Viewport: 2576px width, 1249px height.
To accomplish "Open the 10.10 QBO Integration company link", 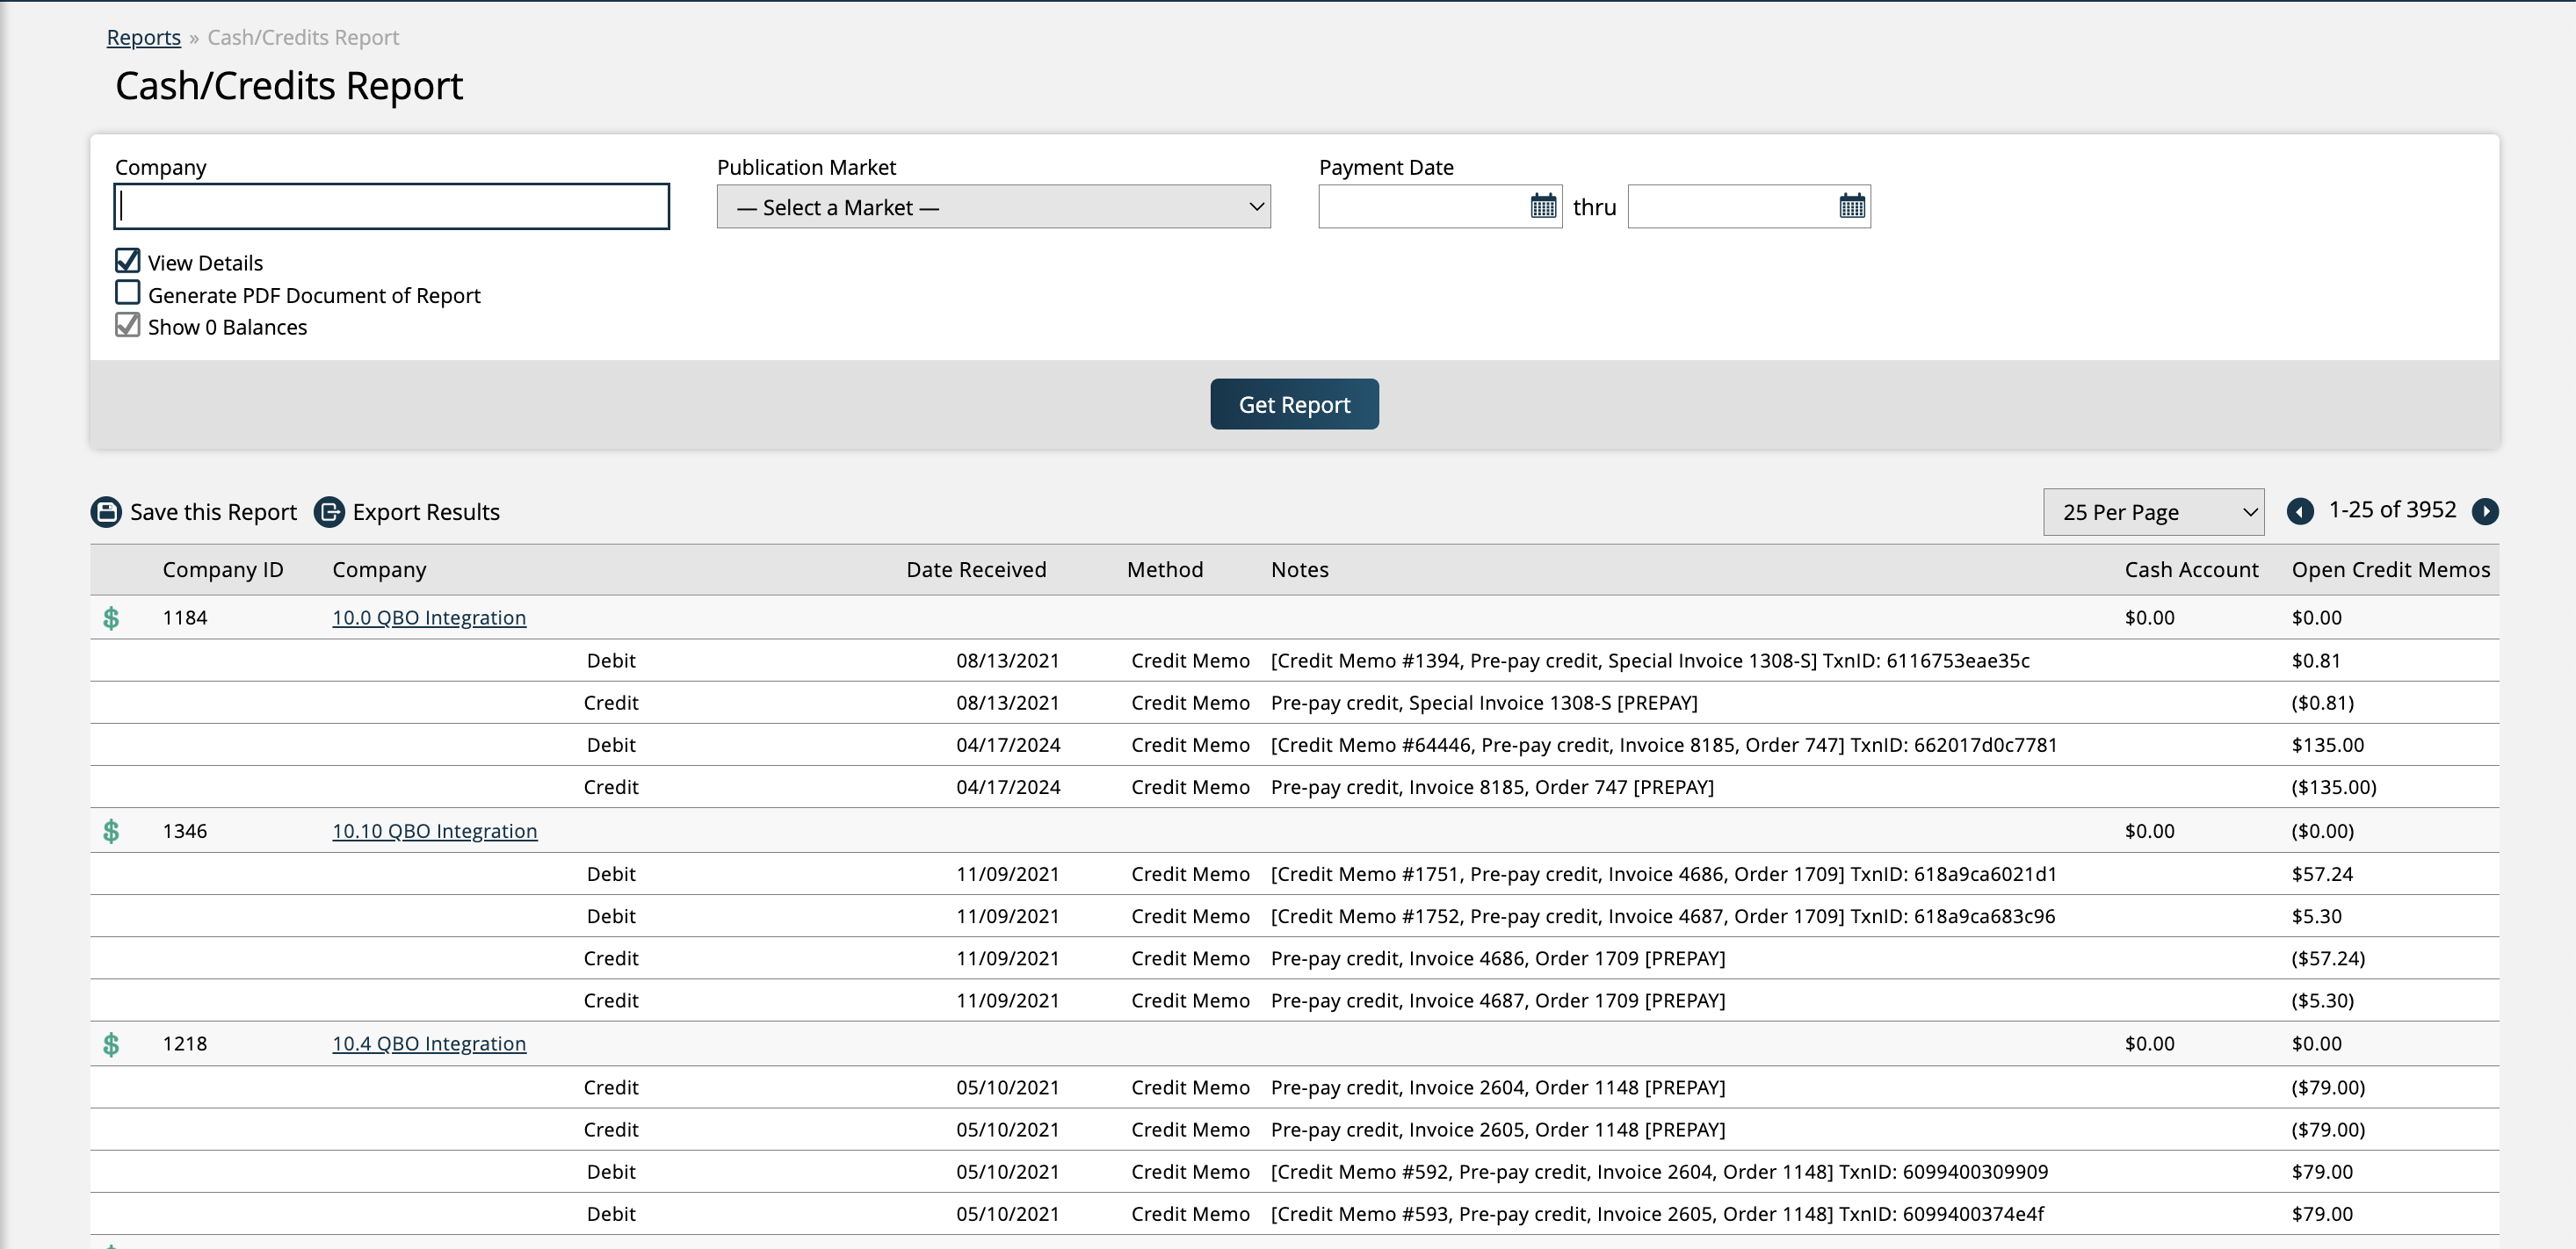I will pos(434,831).
